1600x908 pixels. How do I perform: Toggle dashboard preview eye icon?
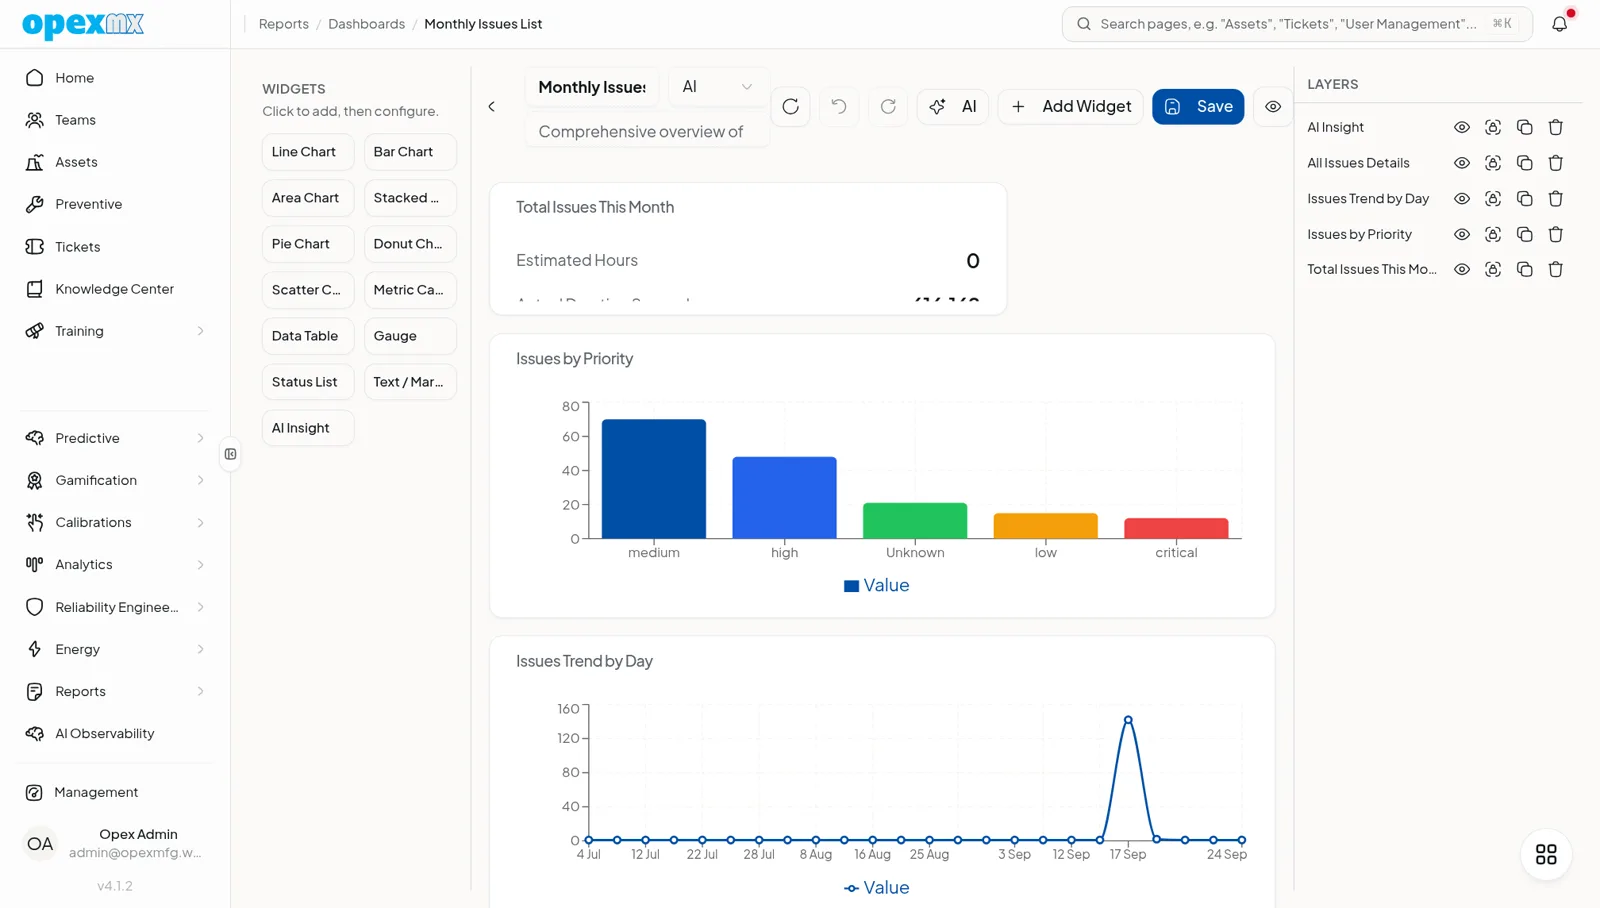(1273, 106)
